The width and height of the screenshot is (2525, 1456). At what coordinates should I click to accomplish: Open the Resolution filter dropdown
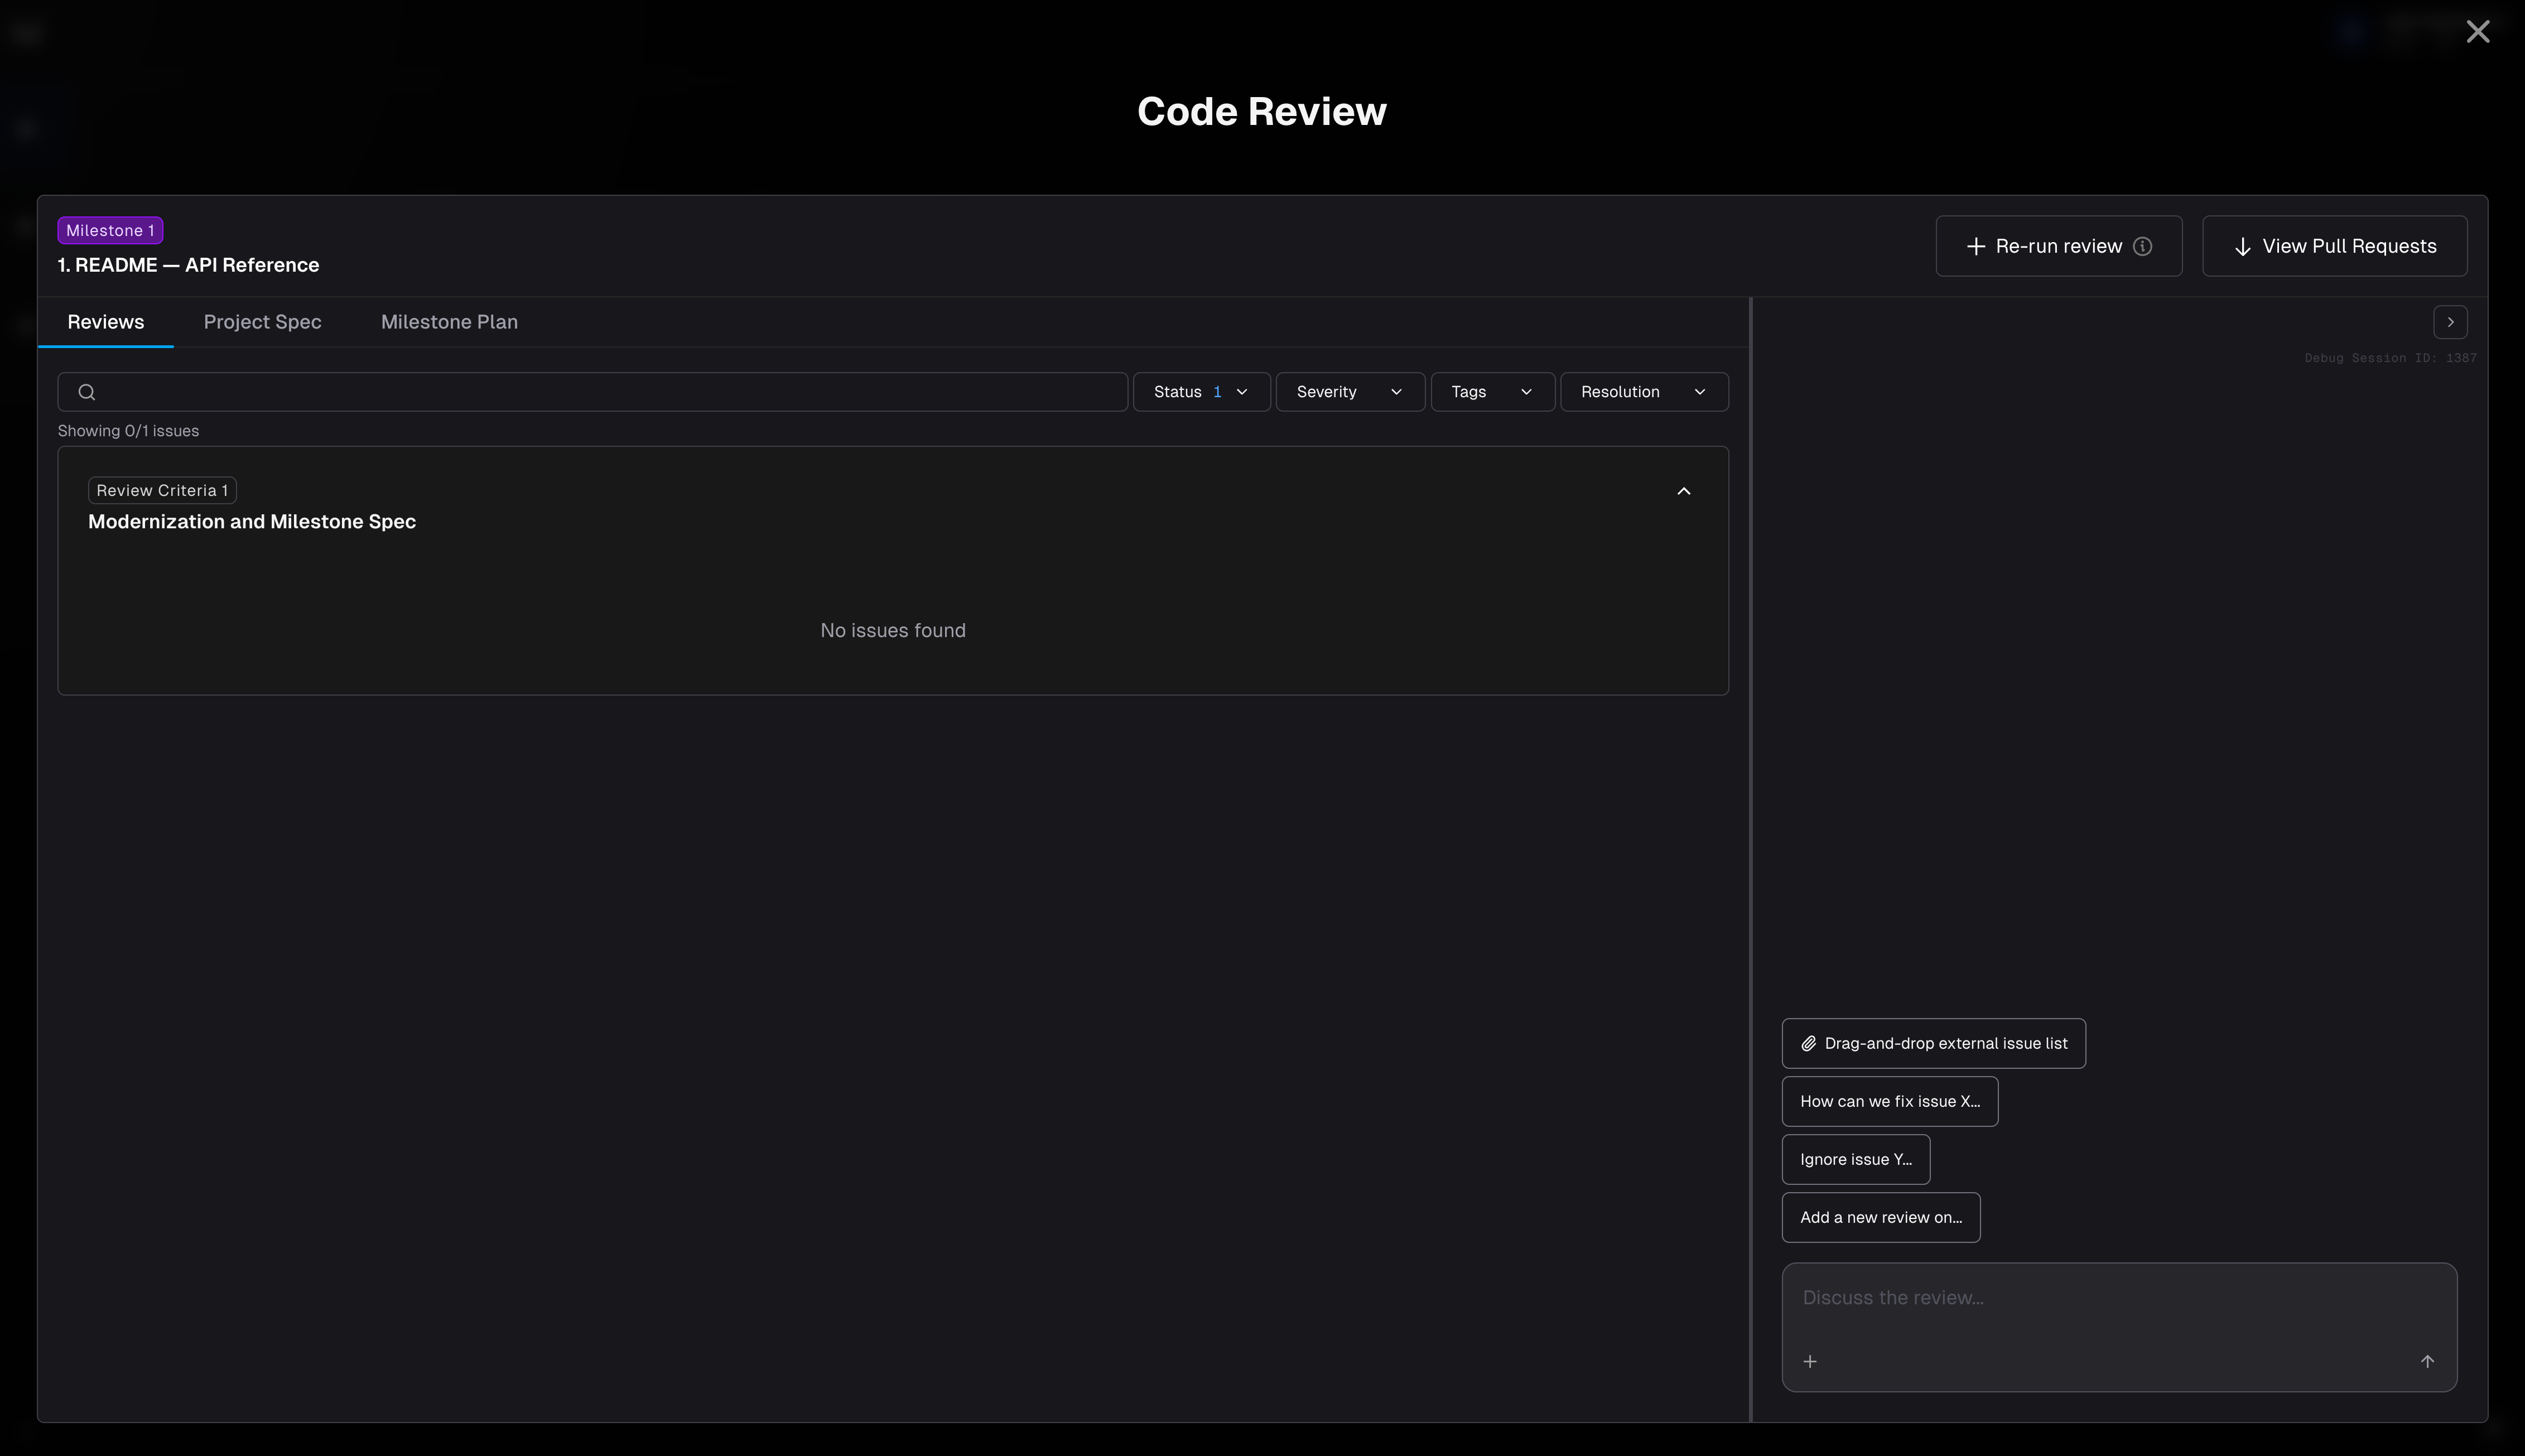point(1644,392)
